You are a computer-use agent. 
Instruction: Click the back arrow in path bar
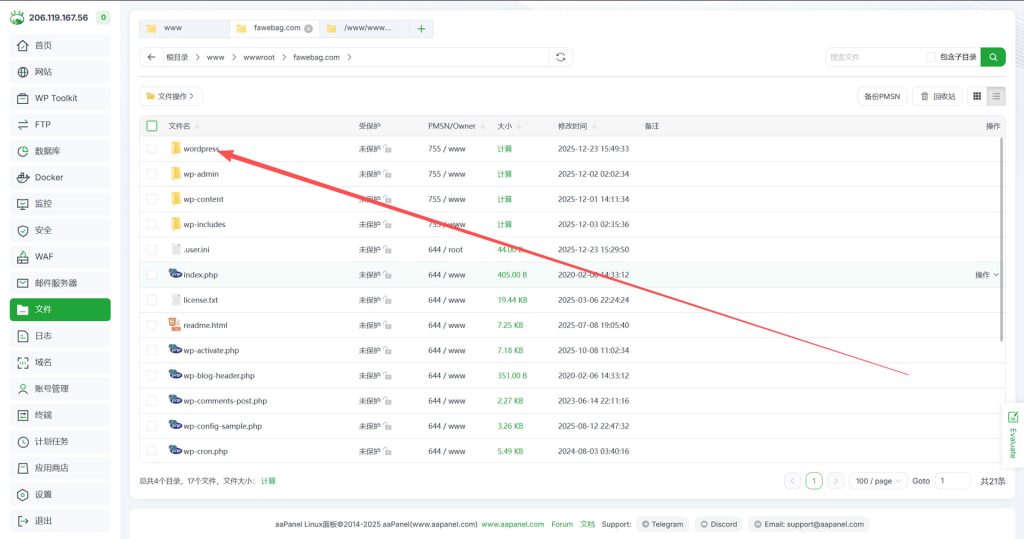tap(151, 57)
